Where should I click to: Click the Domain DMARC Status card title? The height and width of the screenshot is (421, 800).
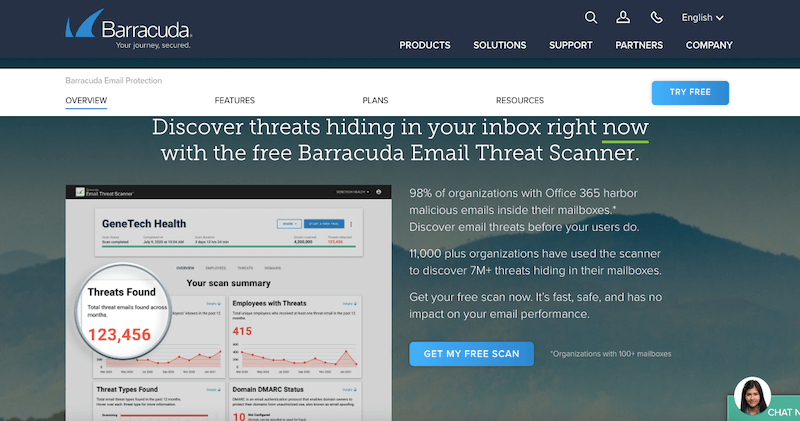[268, 389]
